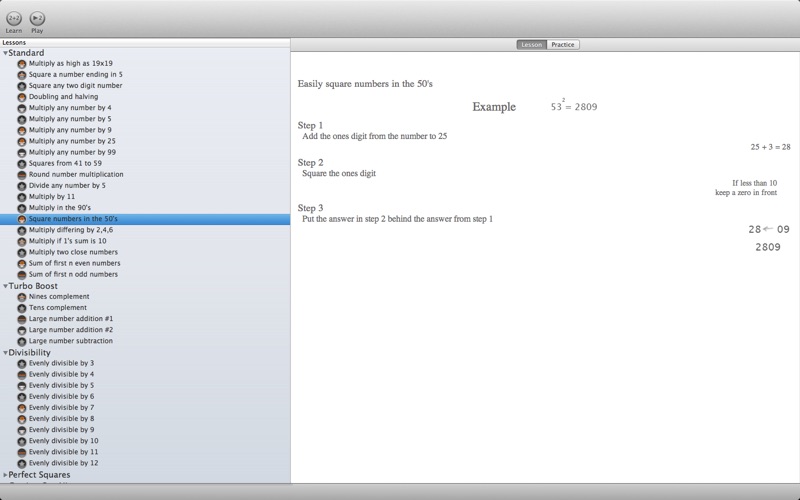Viewport: 800px width, 500px height.
Task: Click the face icon beside Multiply as high as 19x19
Action: 21,64
